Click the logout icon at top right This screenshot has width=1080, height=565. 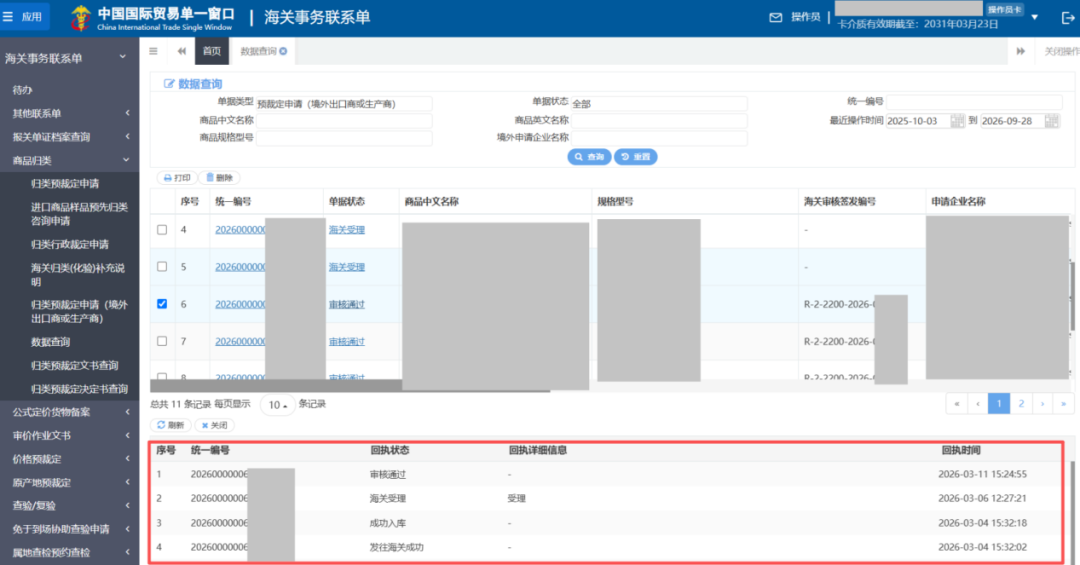1067,17
